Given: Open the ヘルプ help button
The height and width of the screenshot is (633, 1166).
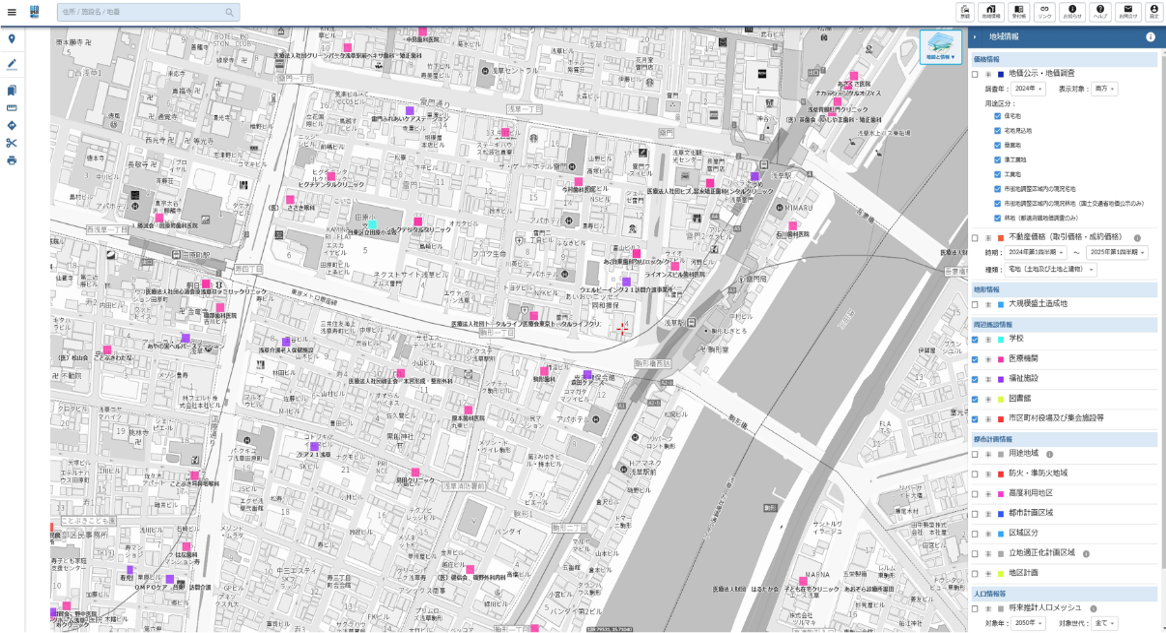Looking at the screenshot, I should coord(1100,12).
